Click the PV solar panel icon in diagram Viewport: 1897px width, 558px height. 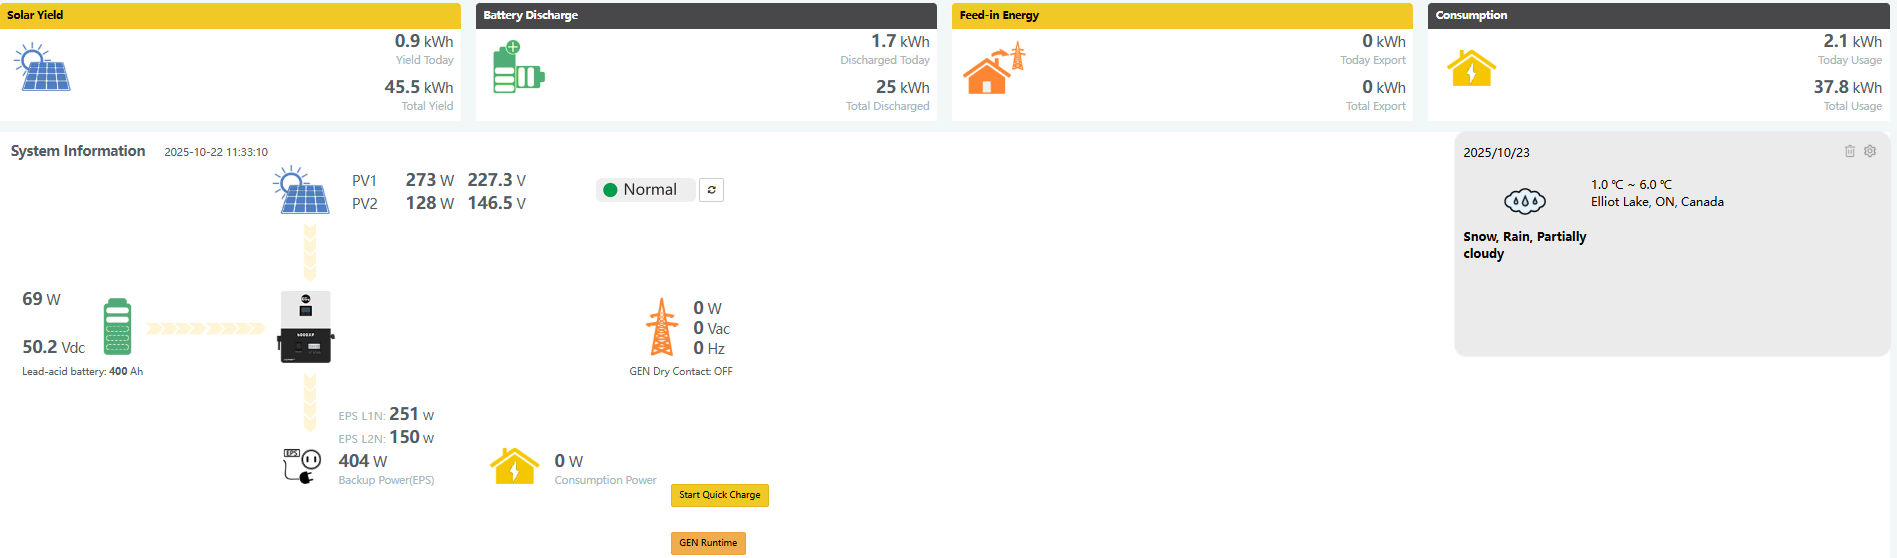click(x=301, y=192)
